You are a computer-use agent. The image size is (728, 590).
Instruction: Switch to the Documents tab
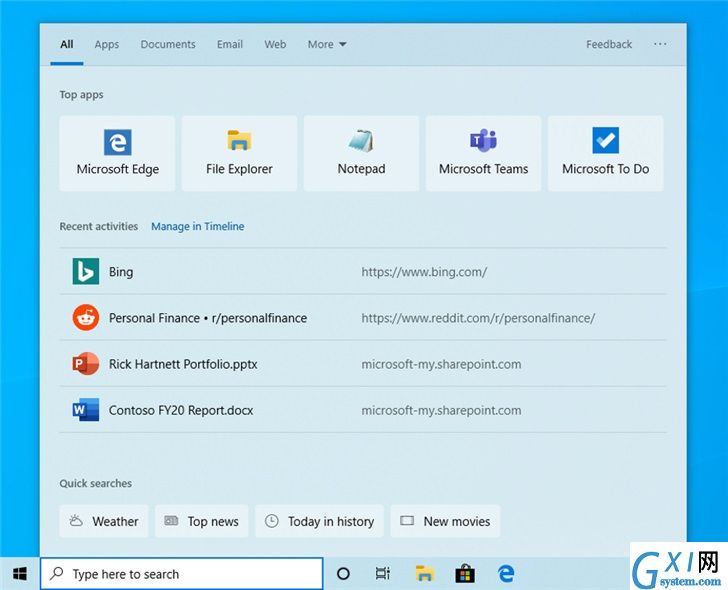(168, 45)
